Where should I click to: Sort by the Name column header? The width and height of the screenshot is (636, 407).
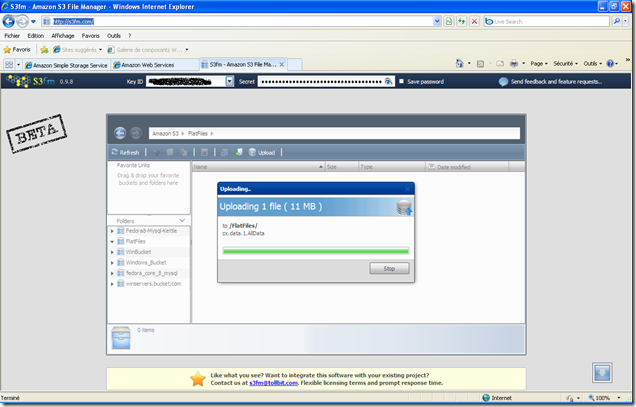click(x=258, y=166)
